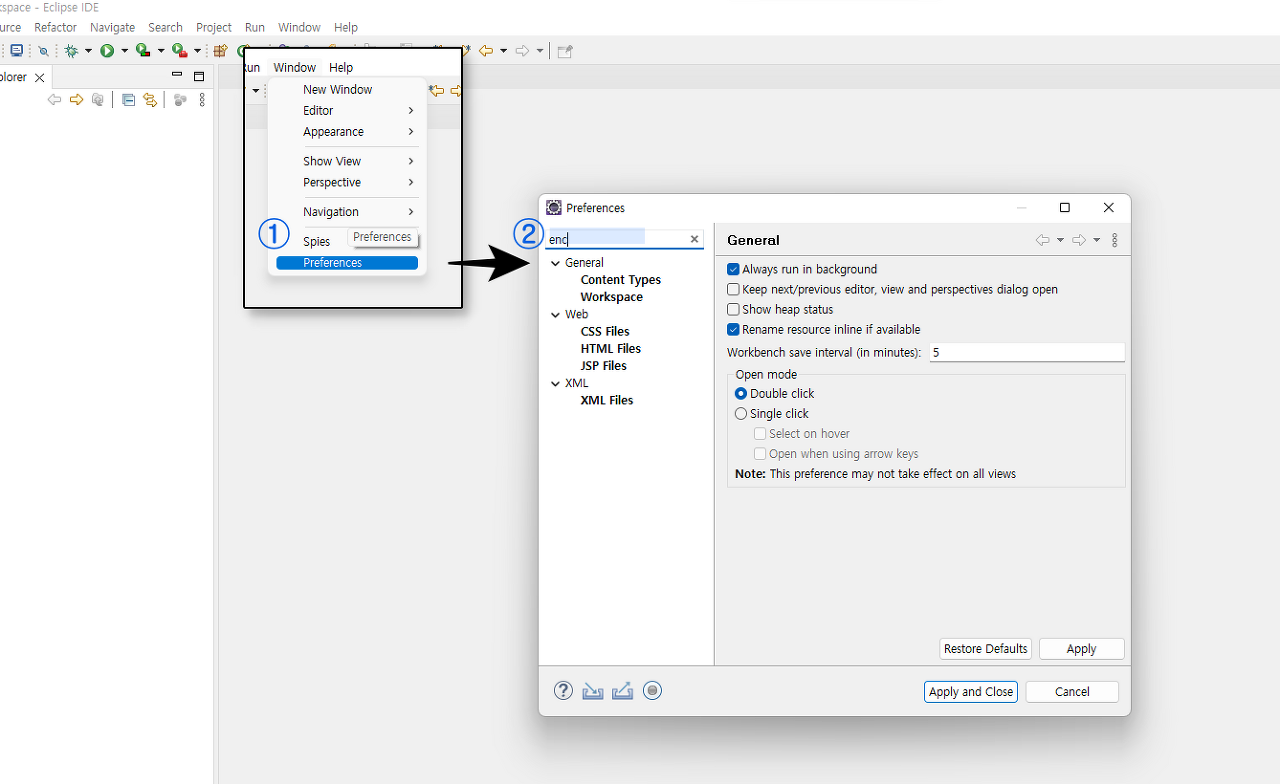Screen dimensions: 1280x784
Task: Select CSS Files tree item
Action: pos(605,331)
